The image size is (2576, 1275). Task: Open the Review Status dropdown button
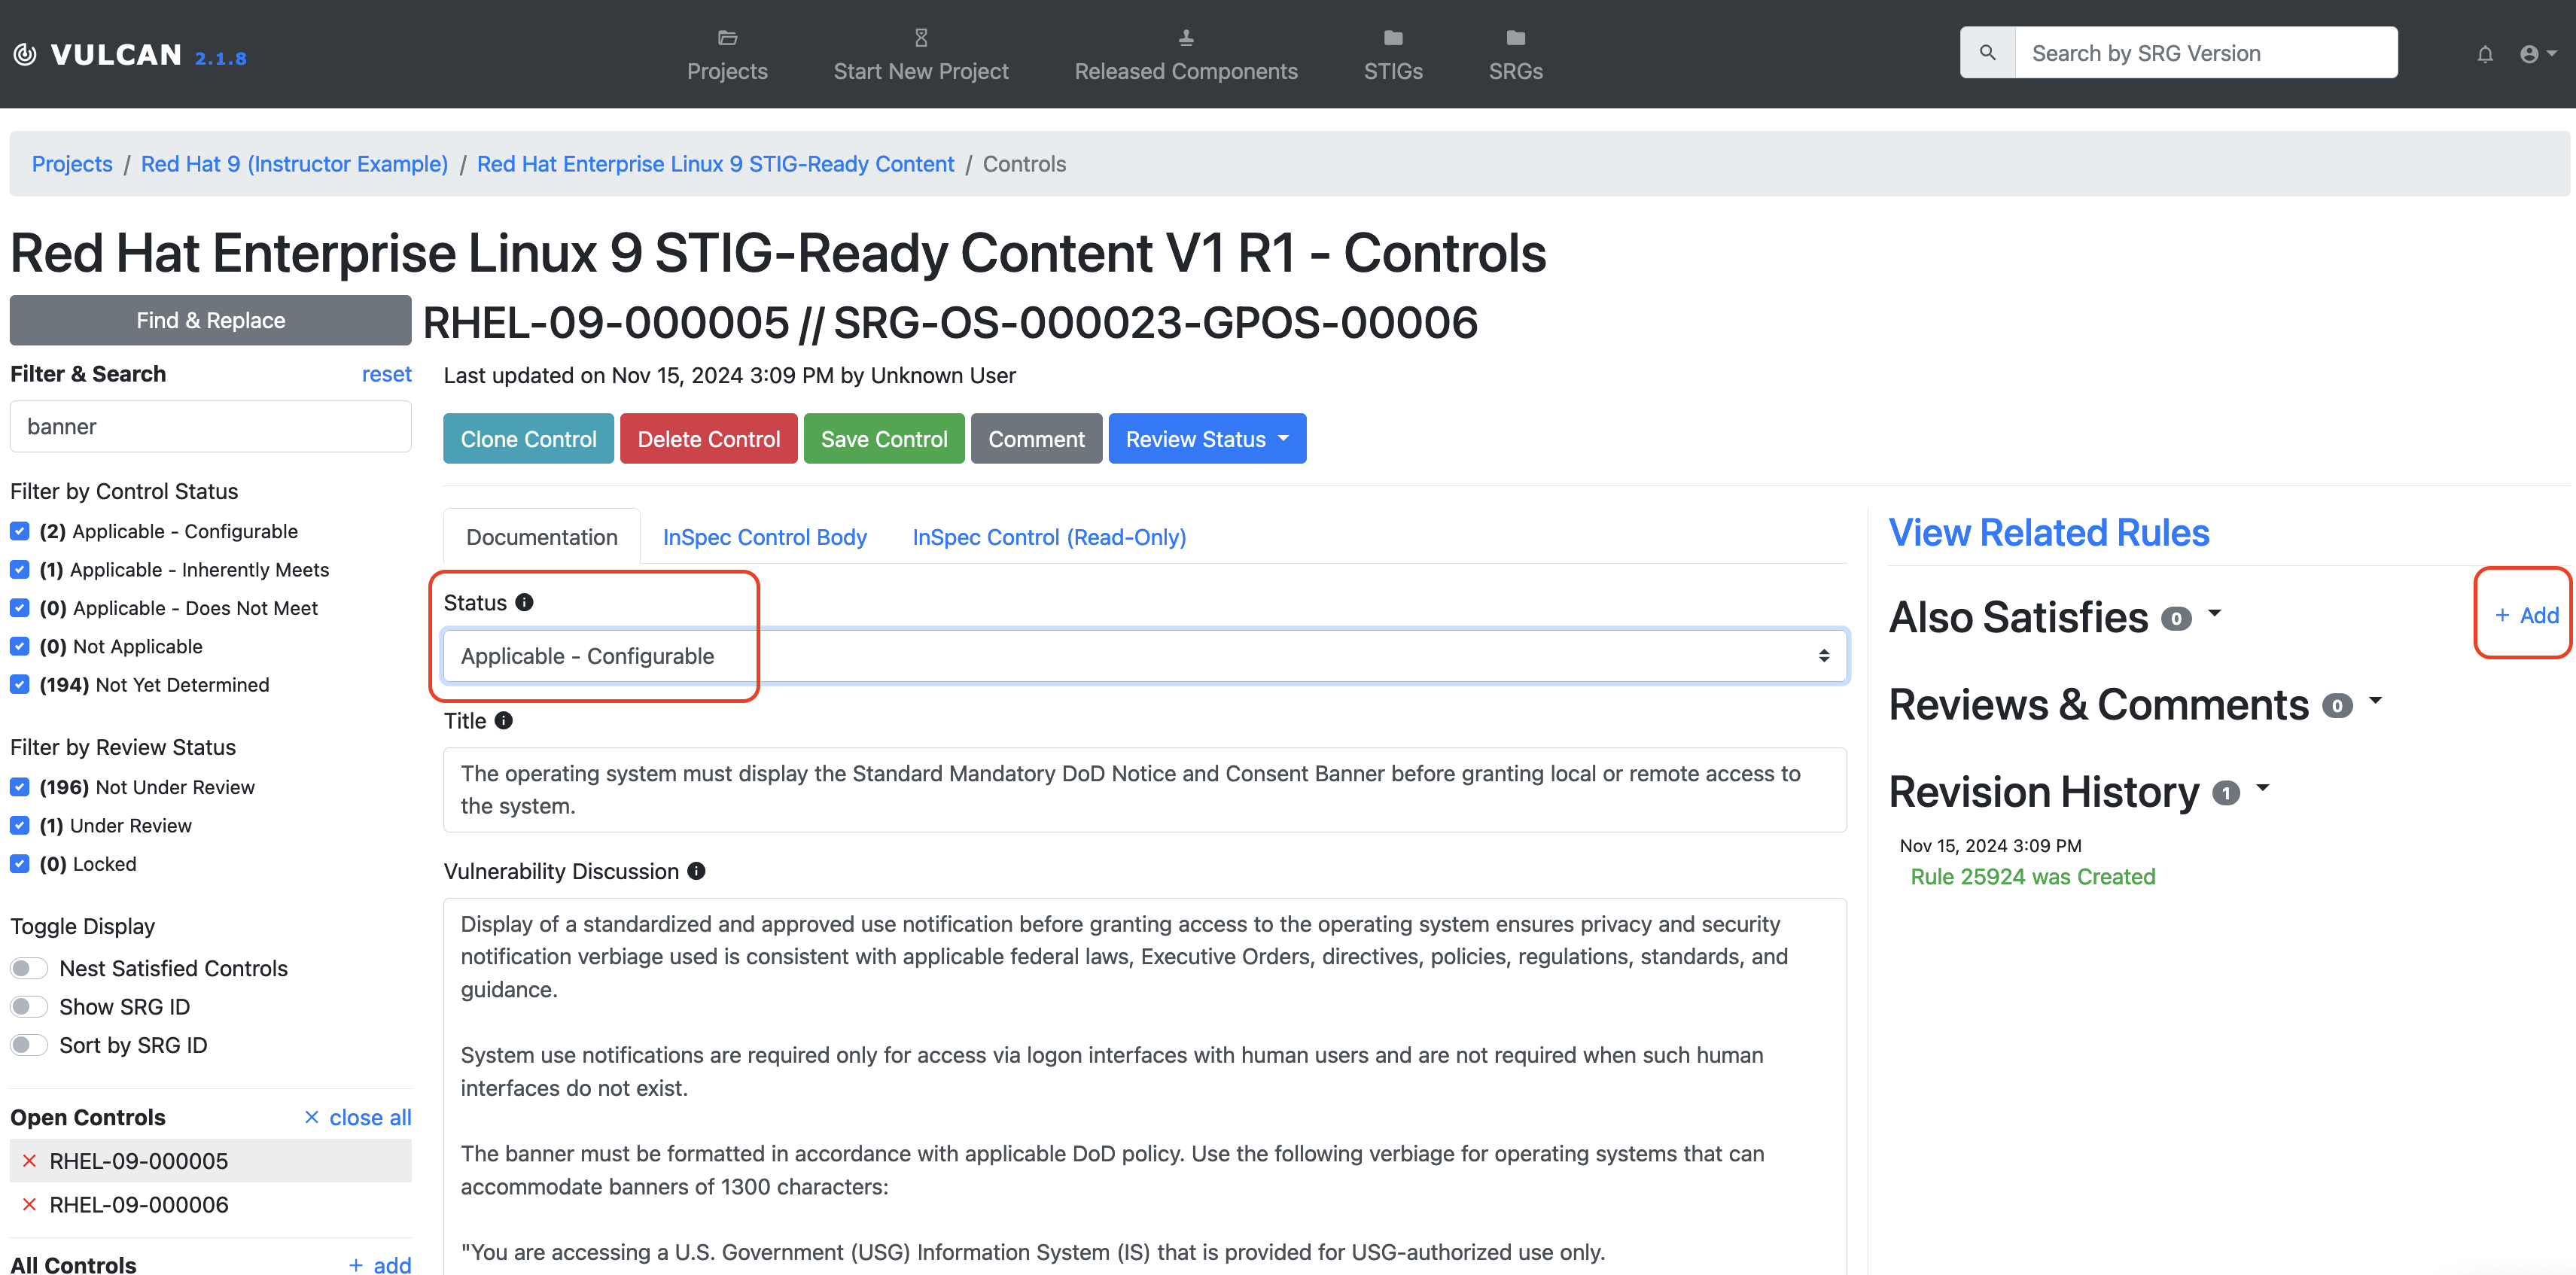1206,439
